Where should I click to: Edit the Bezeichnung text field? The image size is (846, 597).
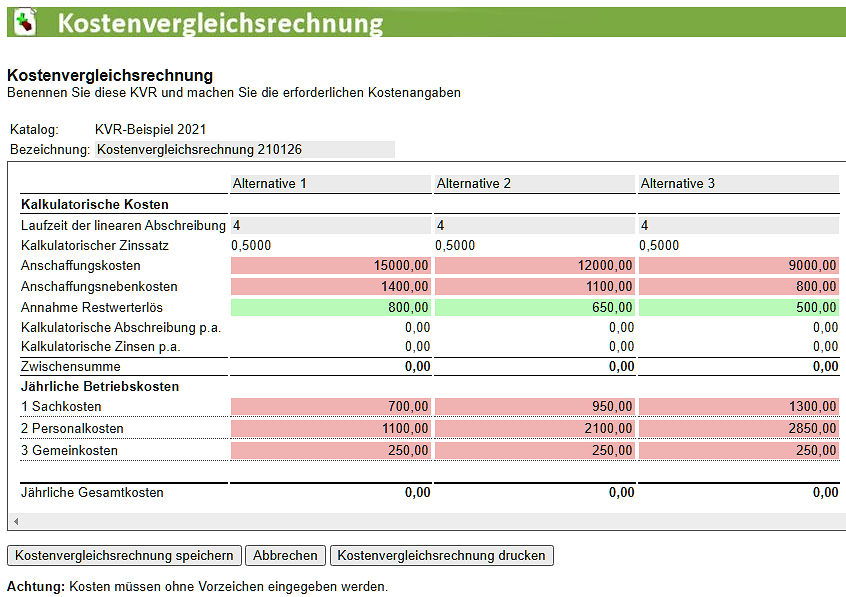click(244, 150)
